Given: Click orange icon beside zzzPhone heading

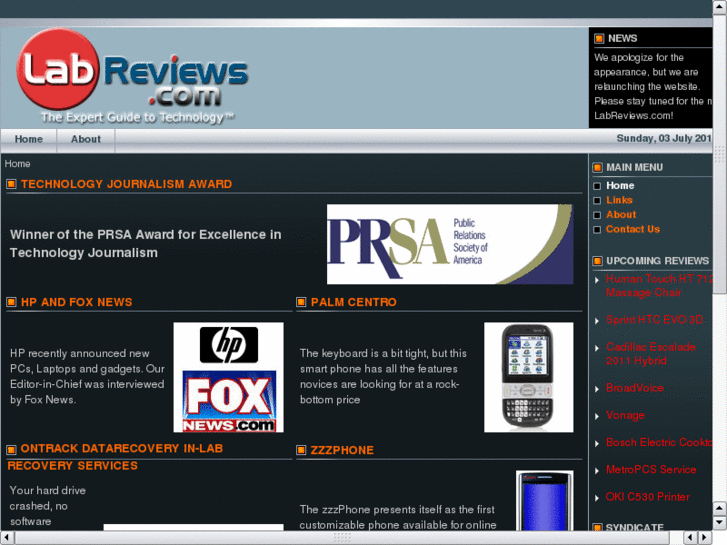Looking at the screenshot, I should 301,450.
